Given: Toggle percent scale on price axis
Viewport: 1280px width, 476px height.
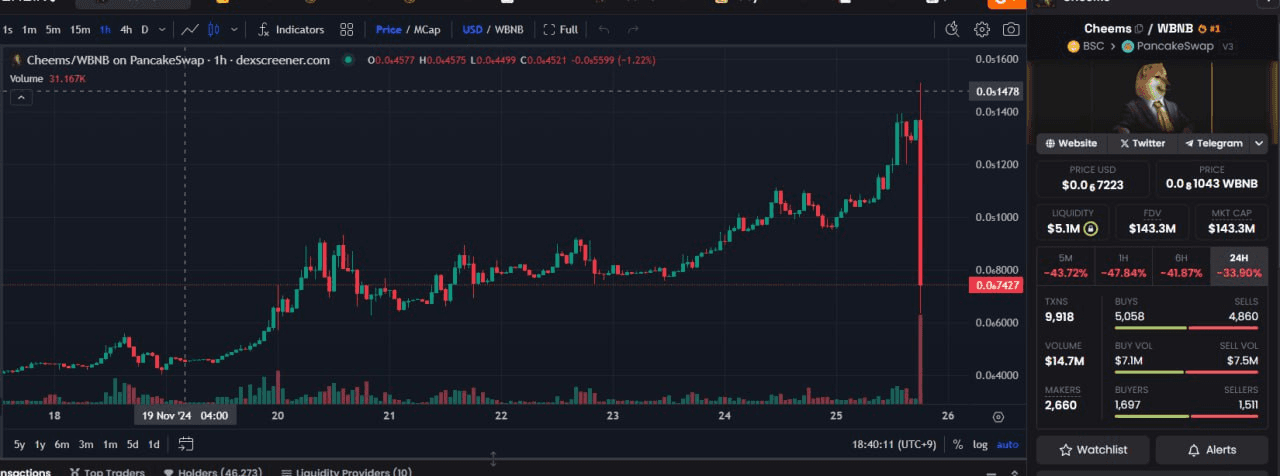Looking at the screenshot, I should (x=958, y=444).
